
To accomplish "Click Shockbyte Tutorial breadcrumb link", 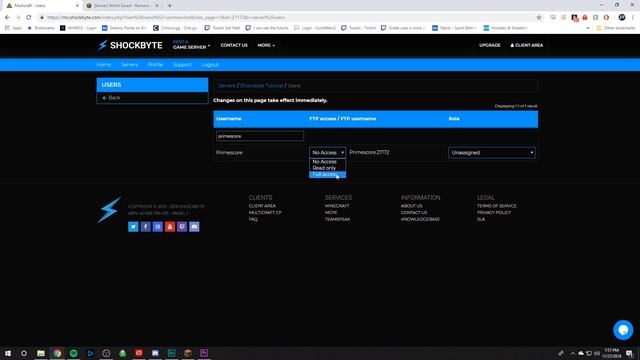I will [261, 86].
